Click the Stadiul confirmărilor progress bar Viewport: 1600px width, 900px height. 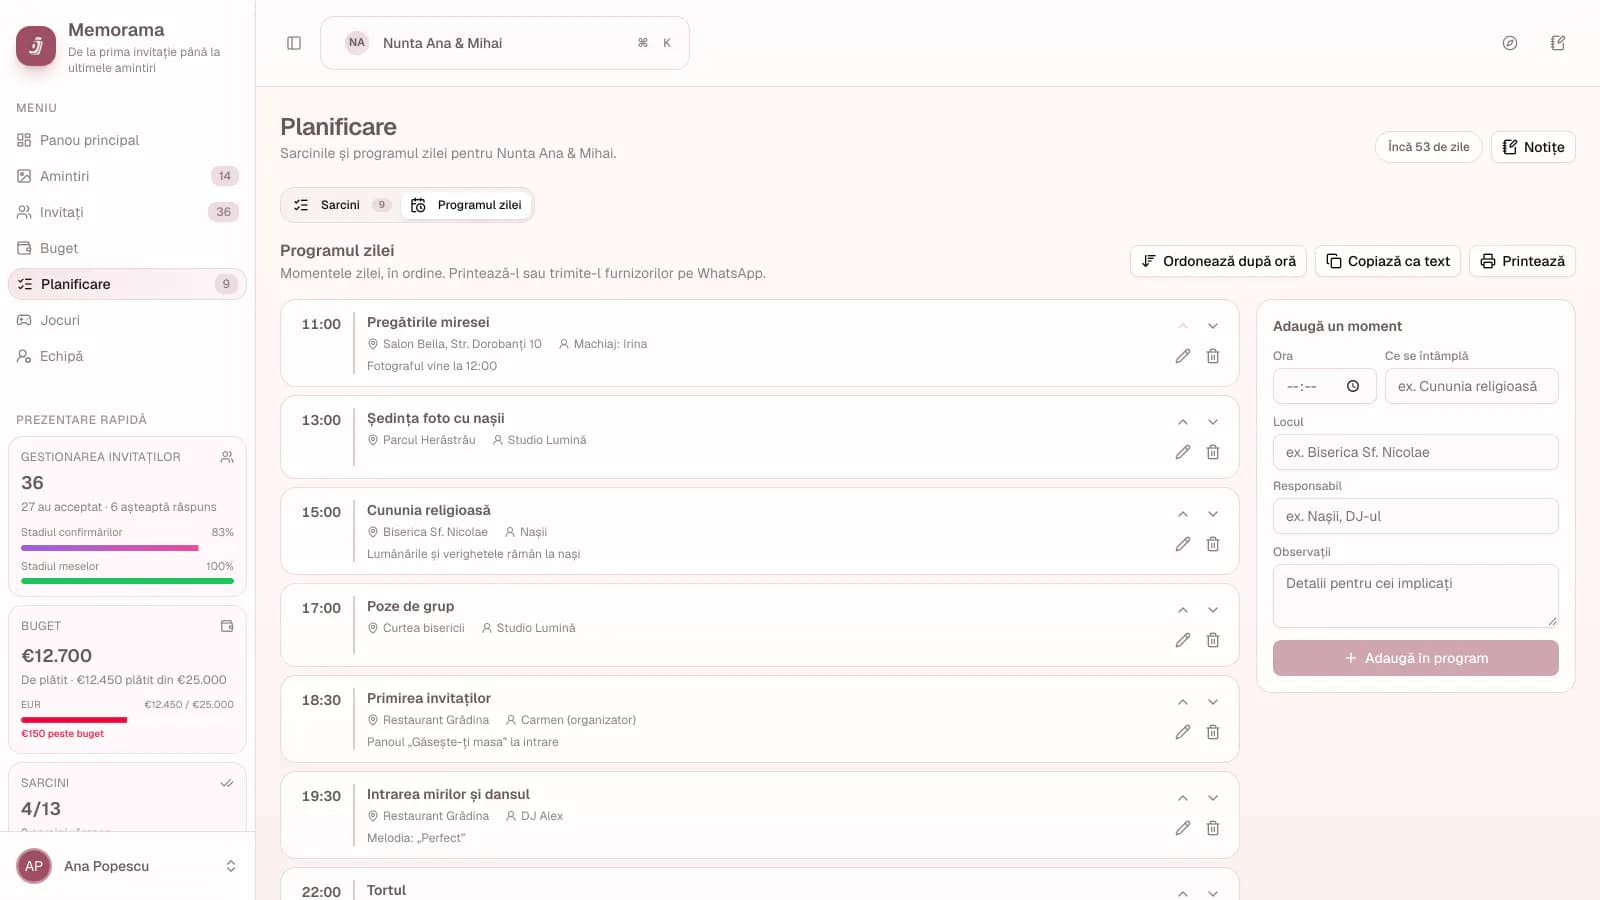click(x=127, y=548)
